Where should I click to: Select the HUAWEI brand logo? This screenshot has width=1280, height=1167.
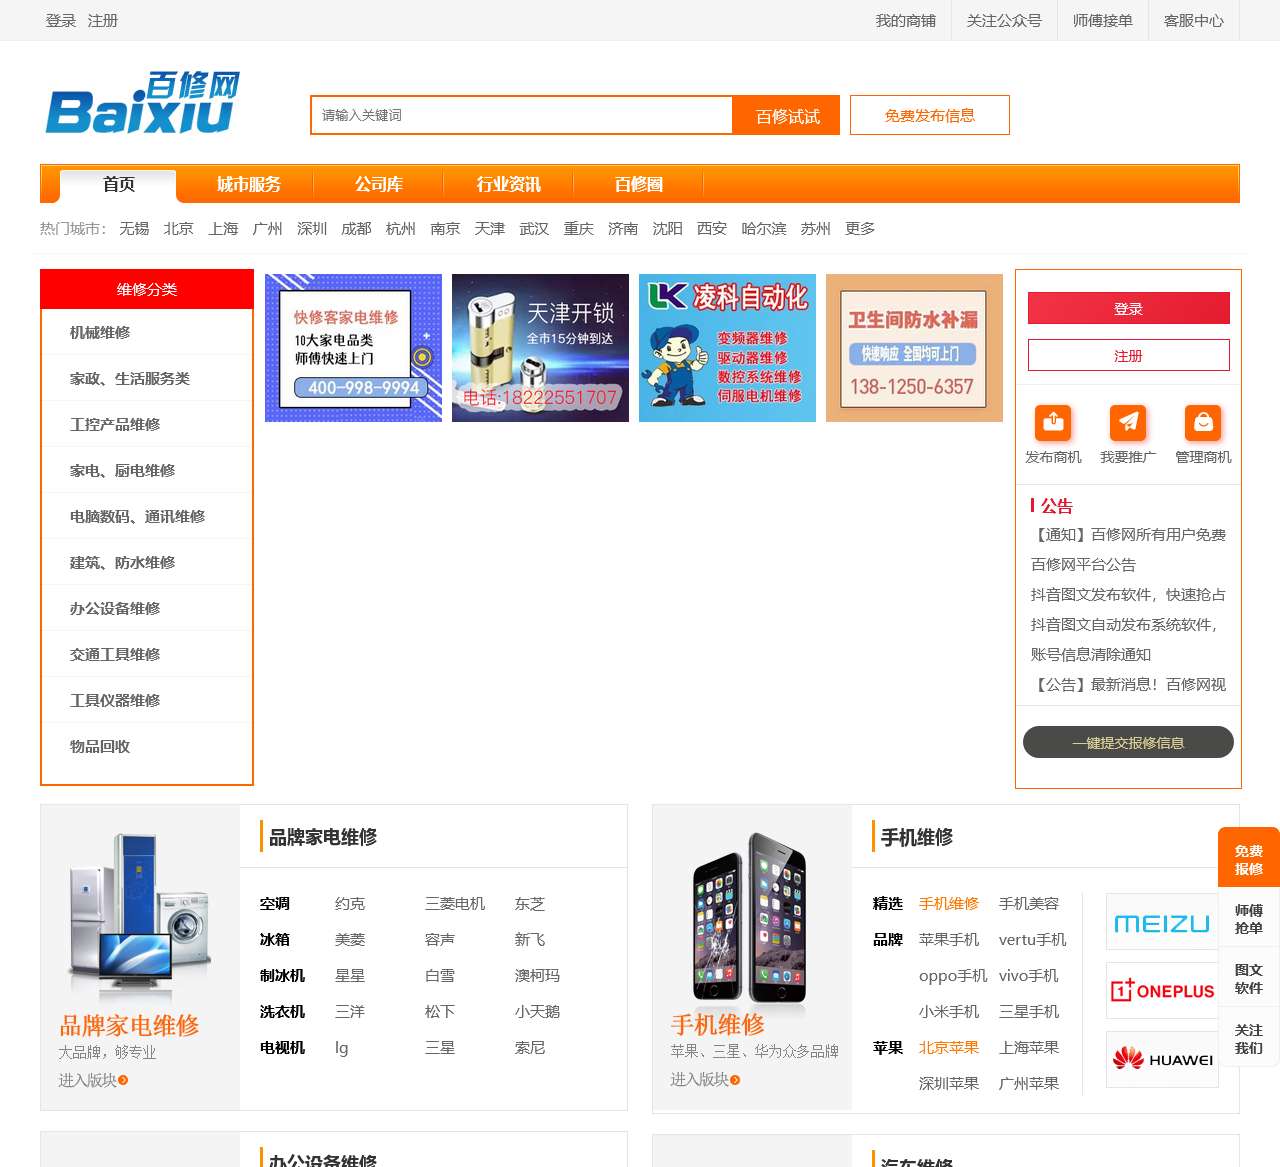(1161, 1058)
